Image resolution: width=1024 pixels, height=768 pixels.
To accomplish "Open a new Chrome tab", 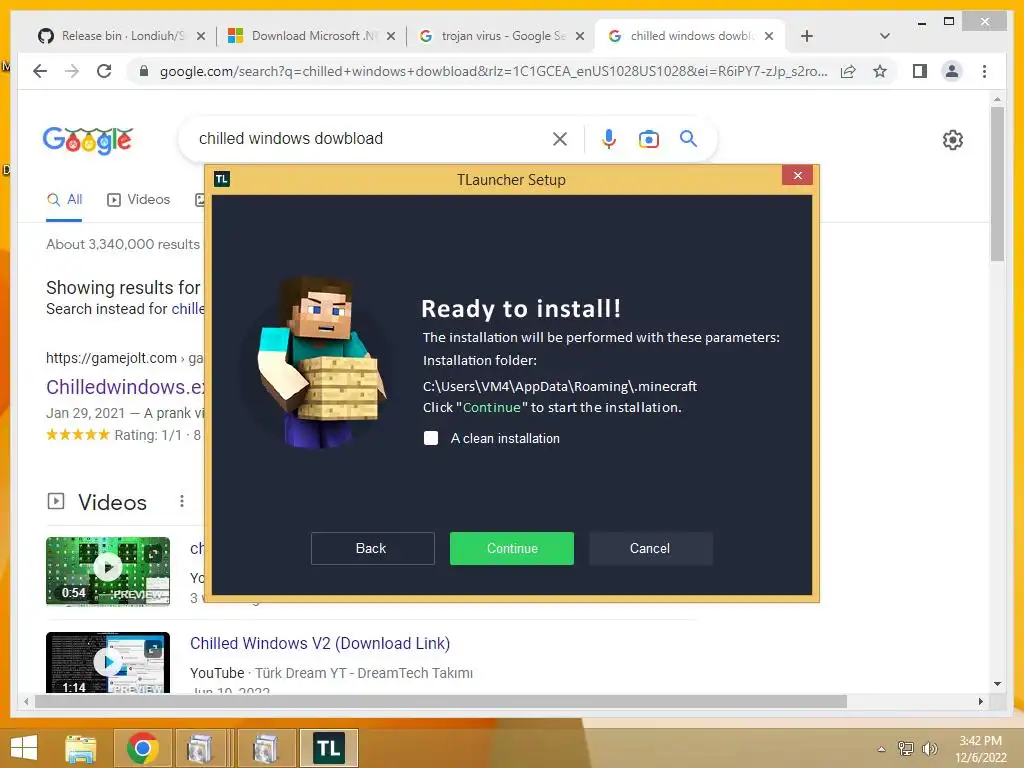I will [x=807, y=37].
